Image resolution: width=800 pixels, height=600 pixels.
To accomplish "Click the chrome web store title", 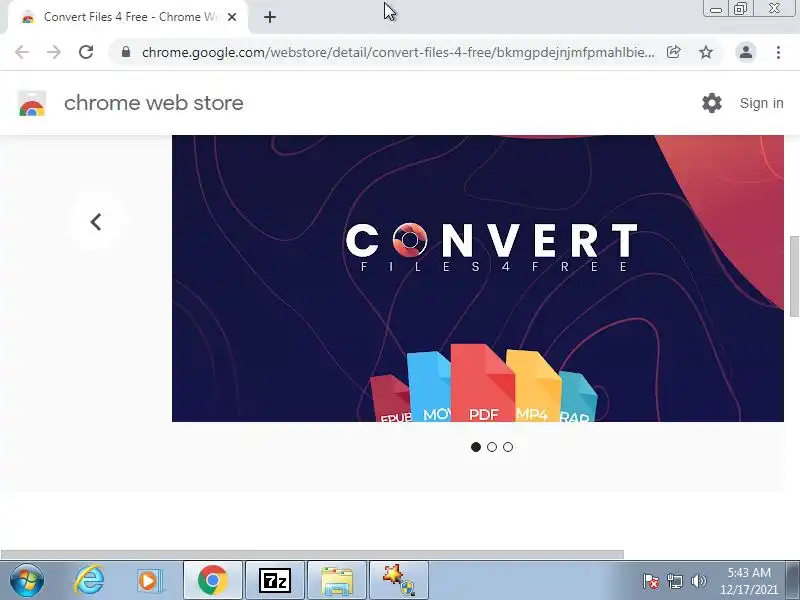I will click(x=154, y=103).
